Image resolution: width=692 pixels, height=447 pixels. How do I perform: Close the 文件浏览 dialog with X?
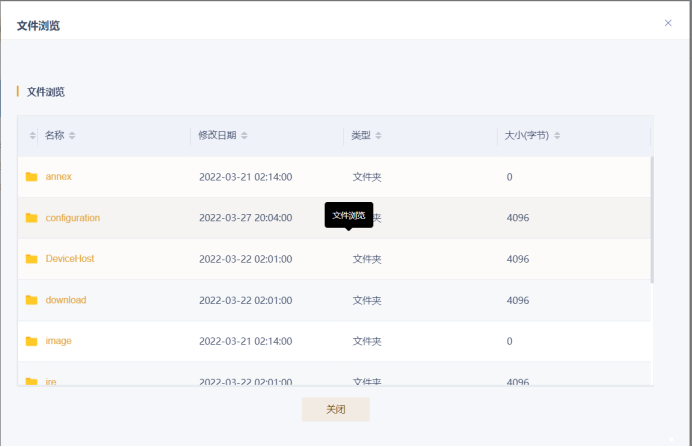coord(668,23)
